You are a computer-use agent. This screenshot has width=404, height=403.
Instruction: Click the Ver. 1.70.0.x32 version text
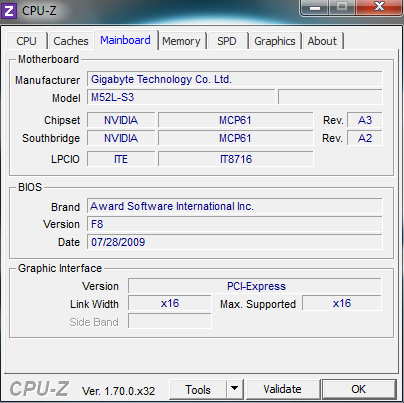pos(118,391)
